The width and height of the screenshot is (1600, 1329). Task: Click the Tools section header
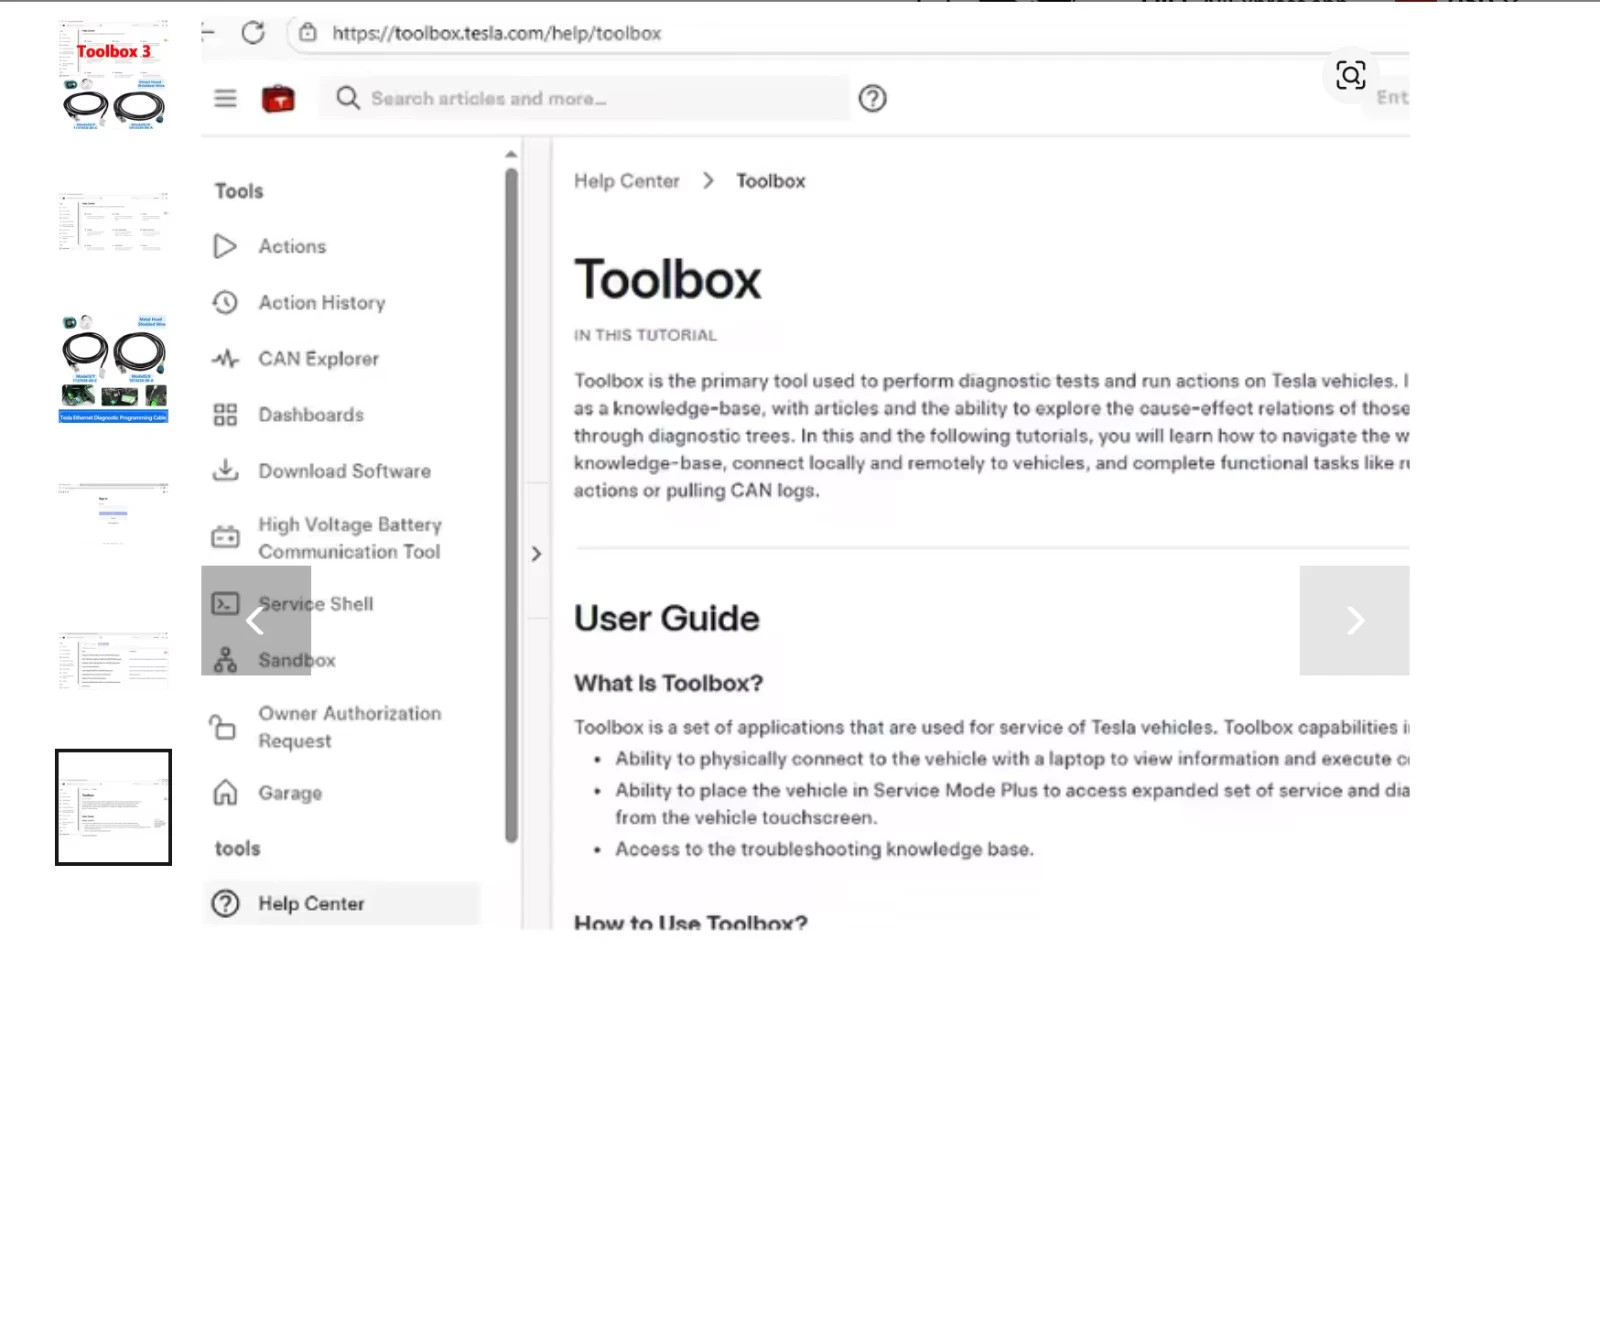click(239, 191)
